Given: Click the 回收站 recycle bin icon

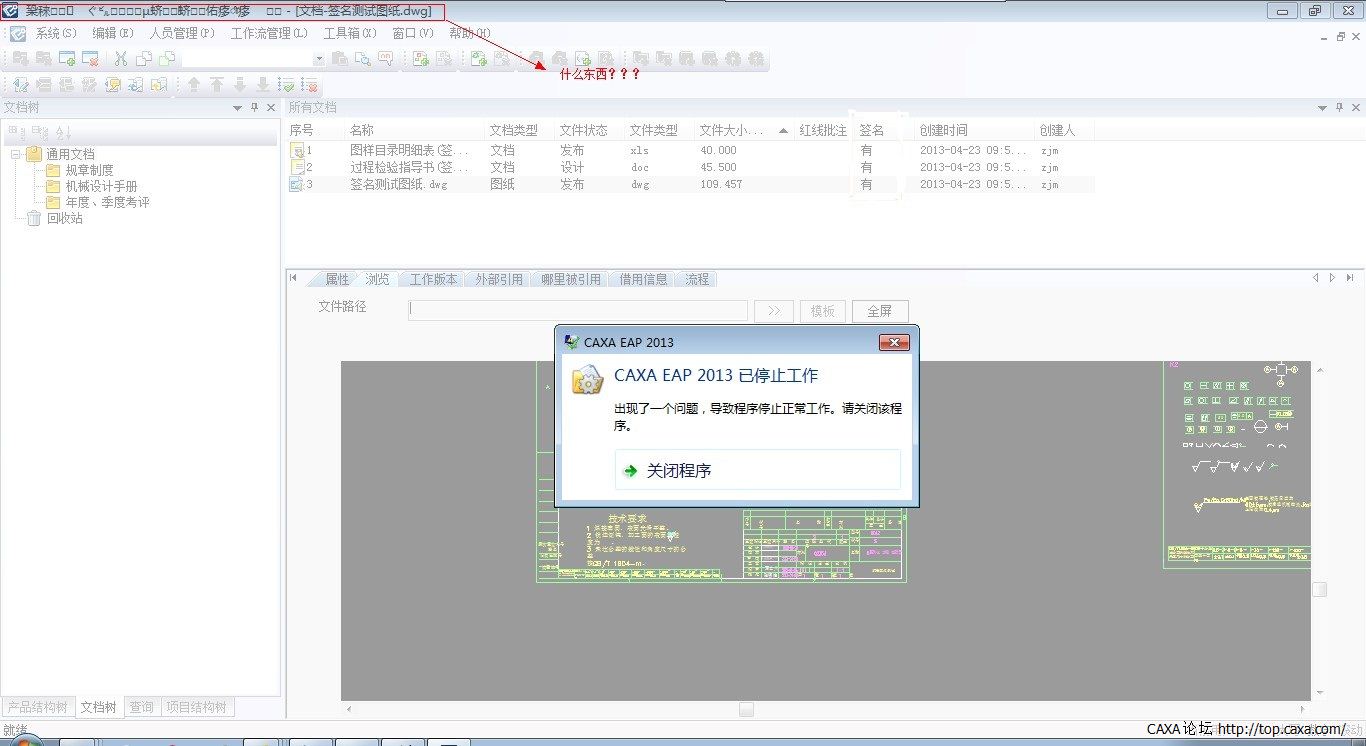Looking at the screenshot, I should point(34,218).
